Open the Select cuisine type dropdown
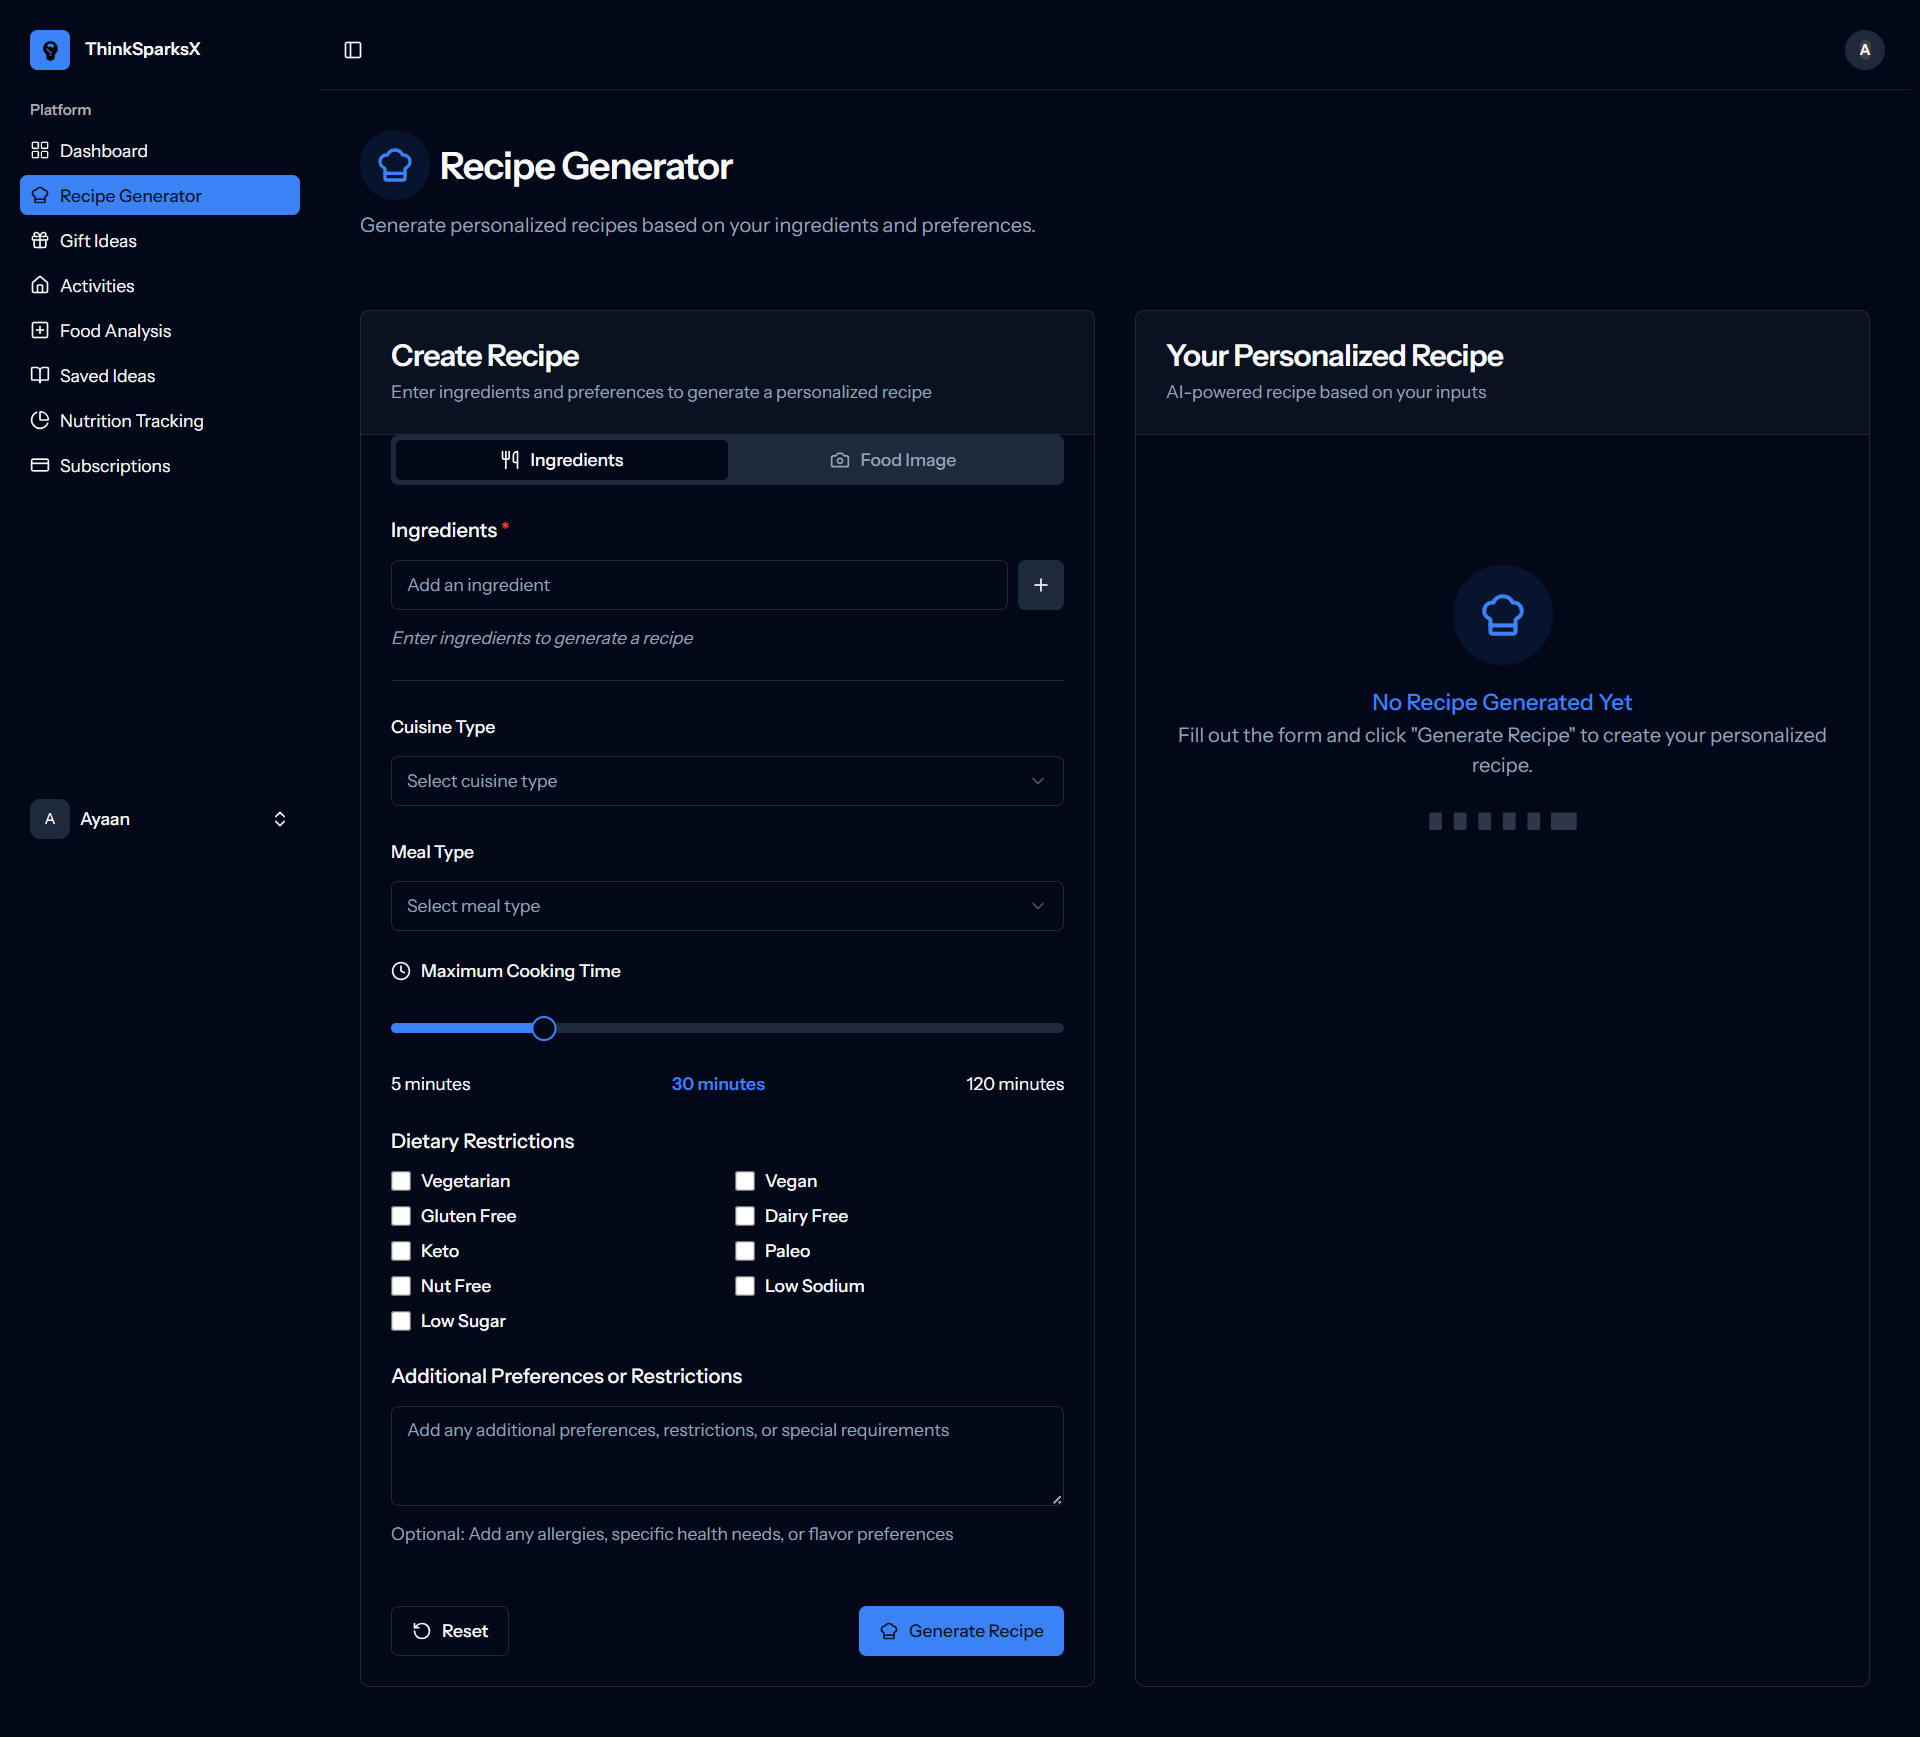This screenshot has height=1737, width=1920. point(726,781)
